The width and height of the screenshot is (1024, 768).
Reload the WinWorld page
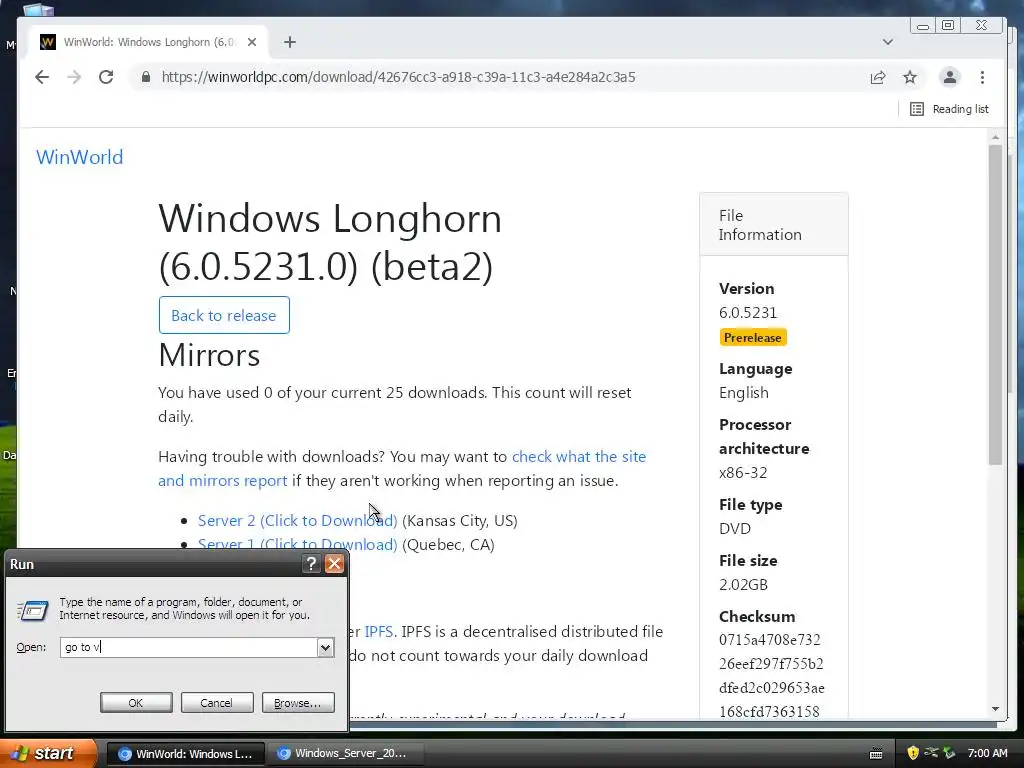(106, 77)
